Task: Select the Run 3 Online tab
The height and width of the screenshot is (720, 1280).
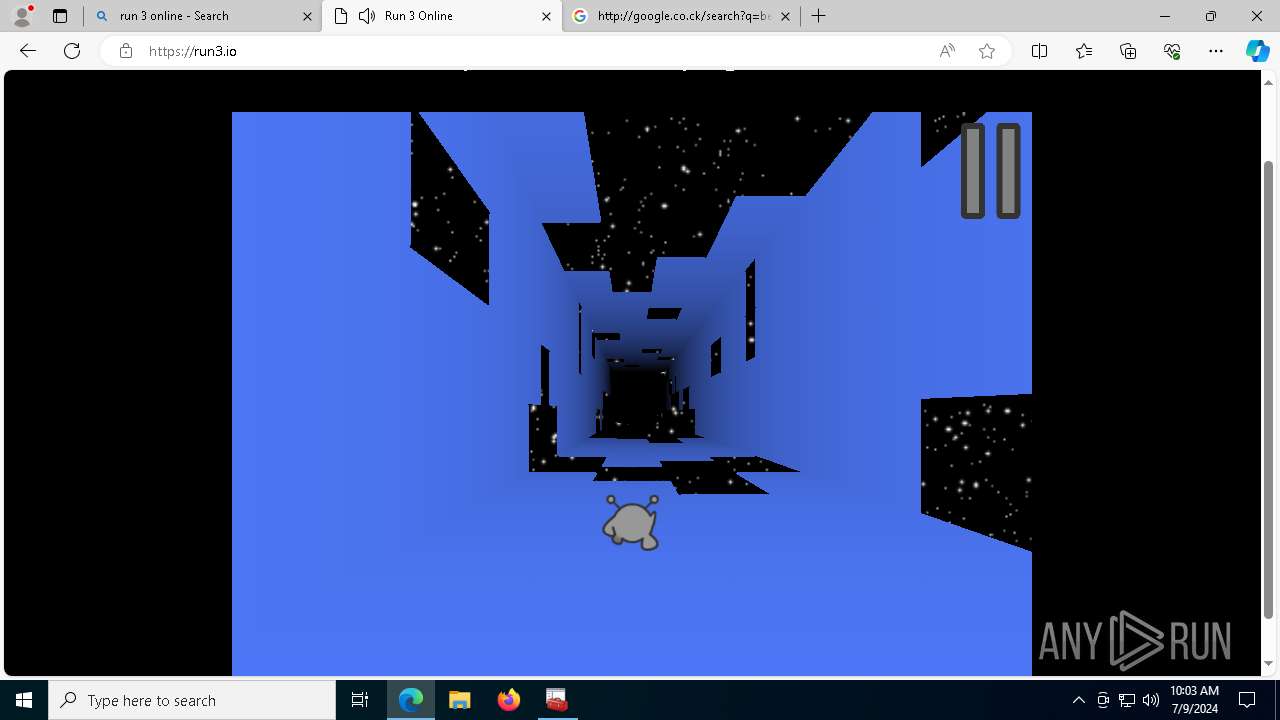Action: [x=441, y=16]
